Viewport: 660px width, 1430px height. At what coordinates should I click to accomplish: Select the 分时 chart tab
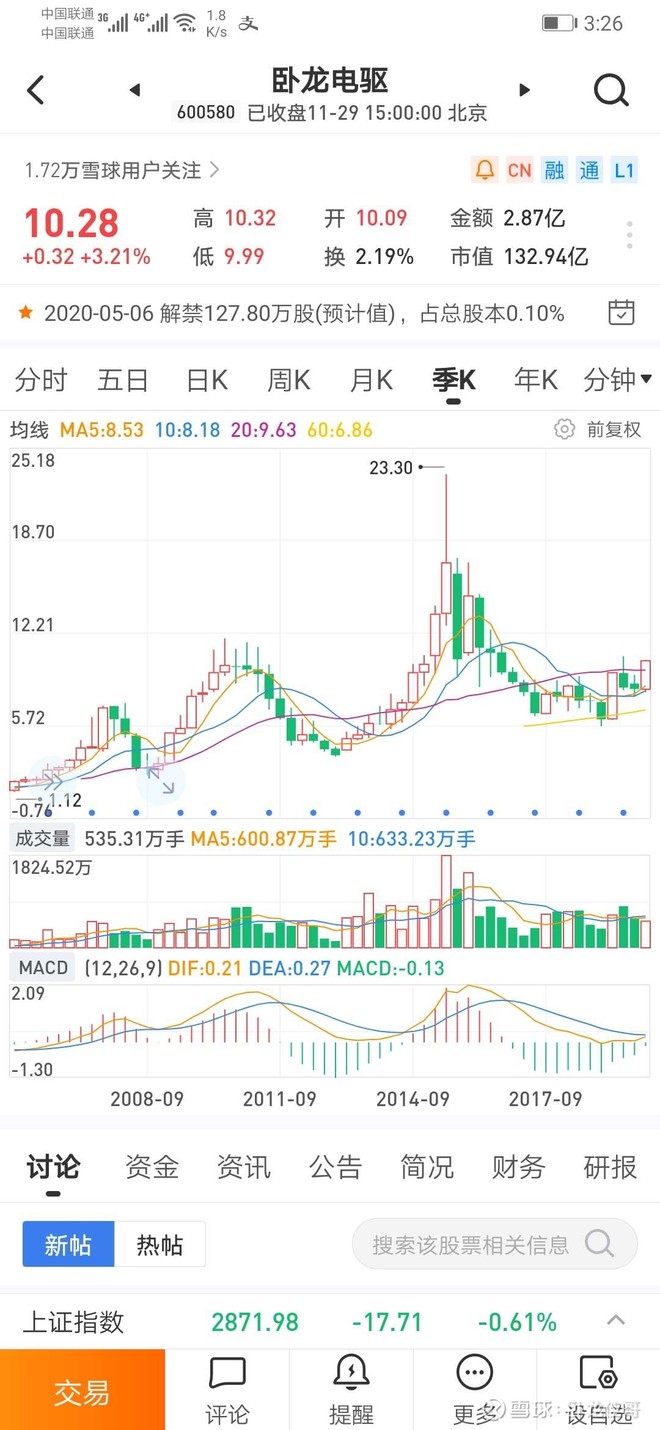click(x=41, y=379)
